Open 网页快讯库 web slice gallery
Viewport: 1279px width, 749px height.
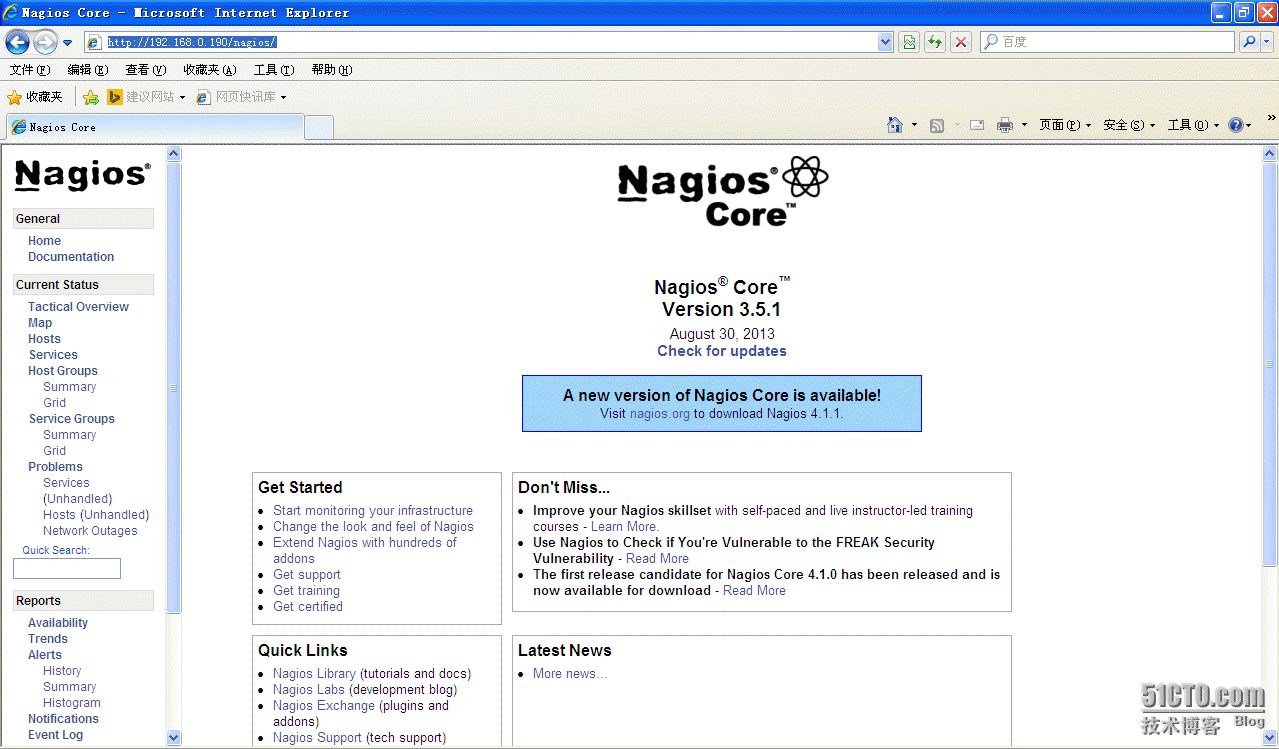pyautogui.click(x=241, y=97)
